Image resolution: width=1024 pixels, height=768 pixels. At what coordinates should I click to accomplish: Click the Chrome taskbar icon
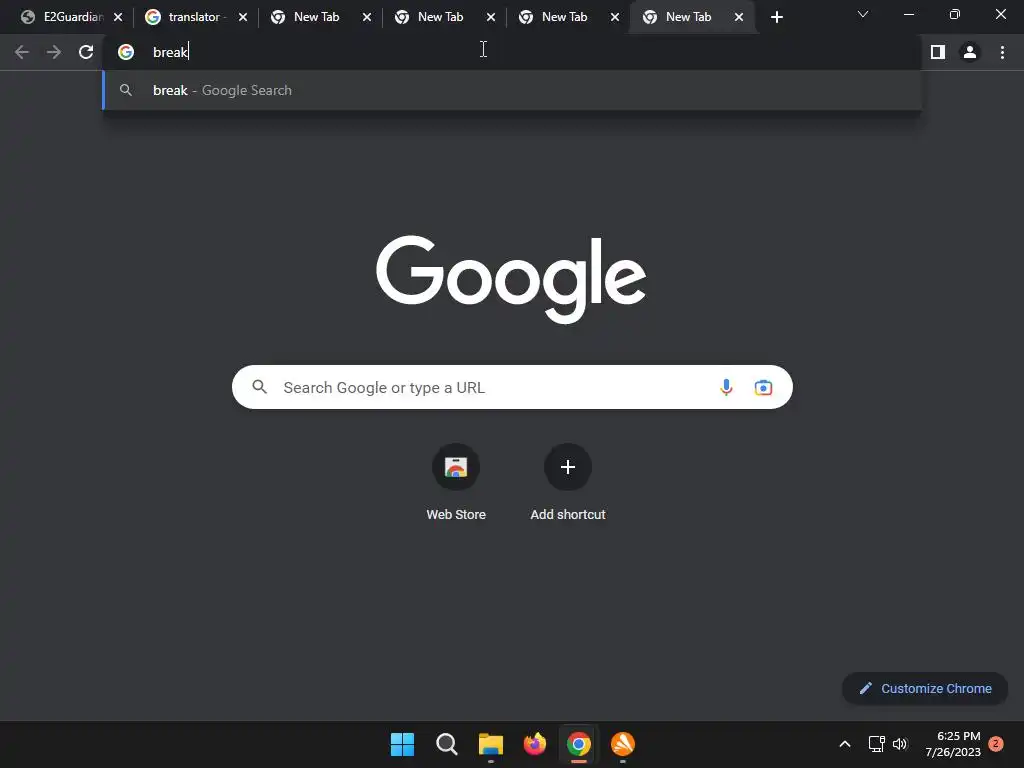pos(579,744)
